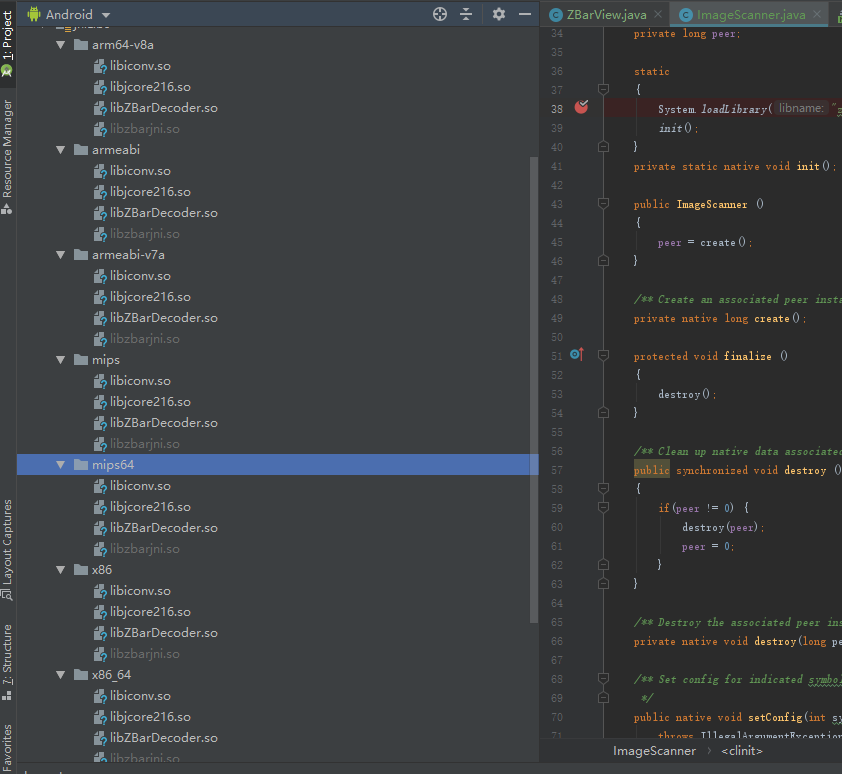Click <clinit> in the breadcrumb bar
842x774 pixels.
pyautogui.click(x=741, y=750)
